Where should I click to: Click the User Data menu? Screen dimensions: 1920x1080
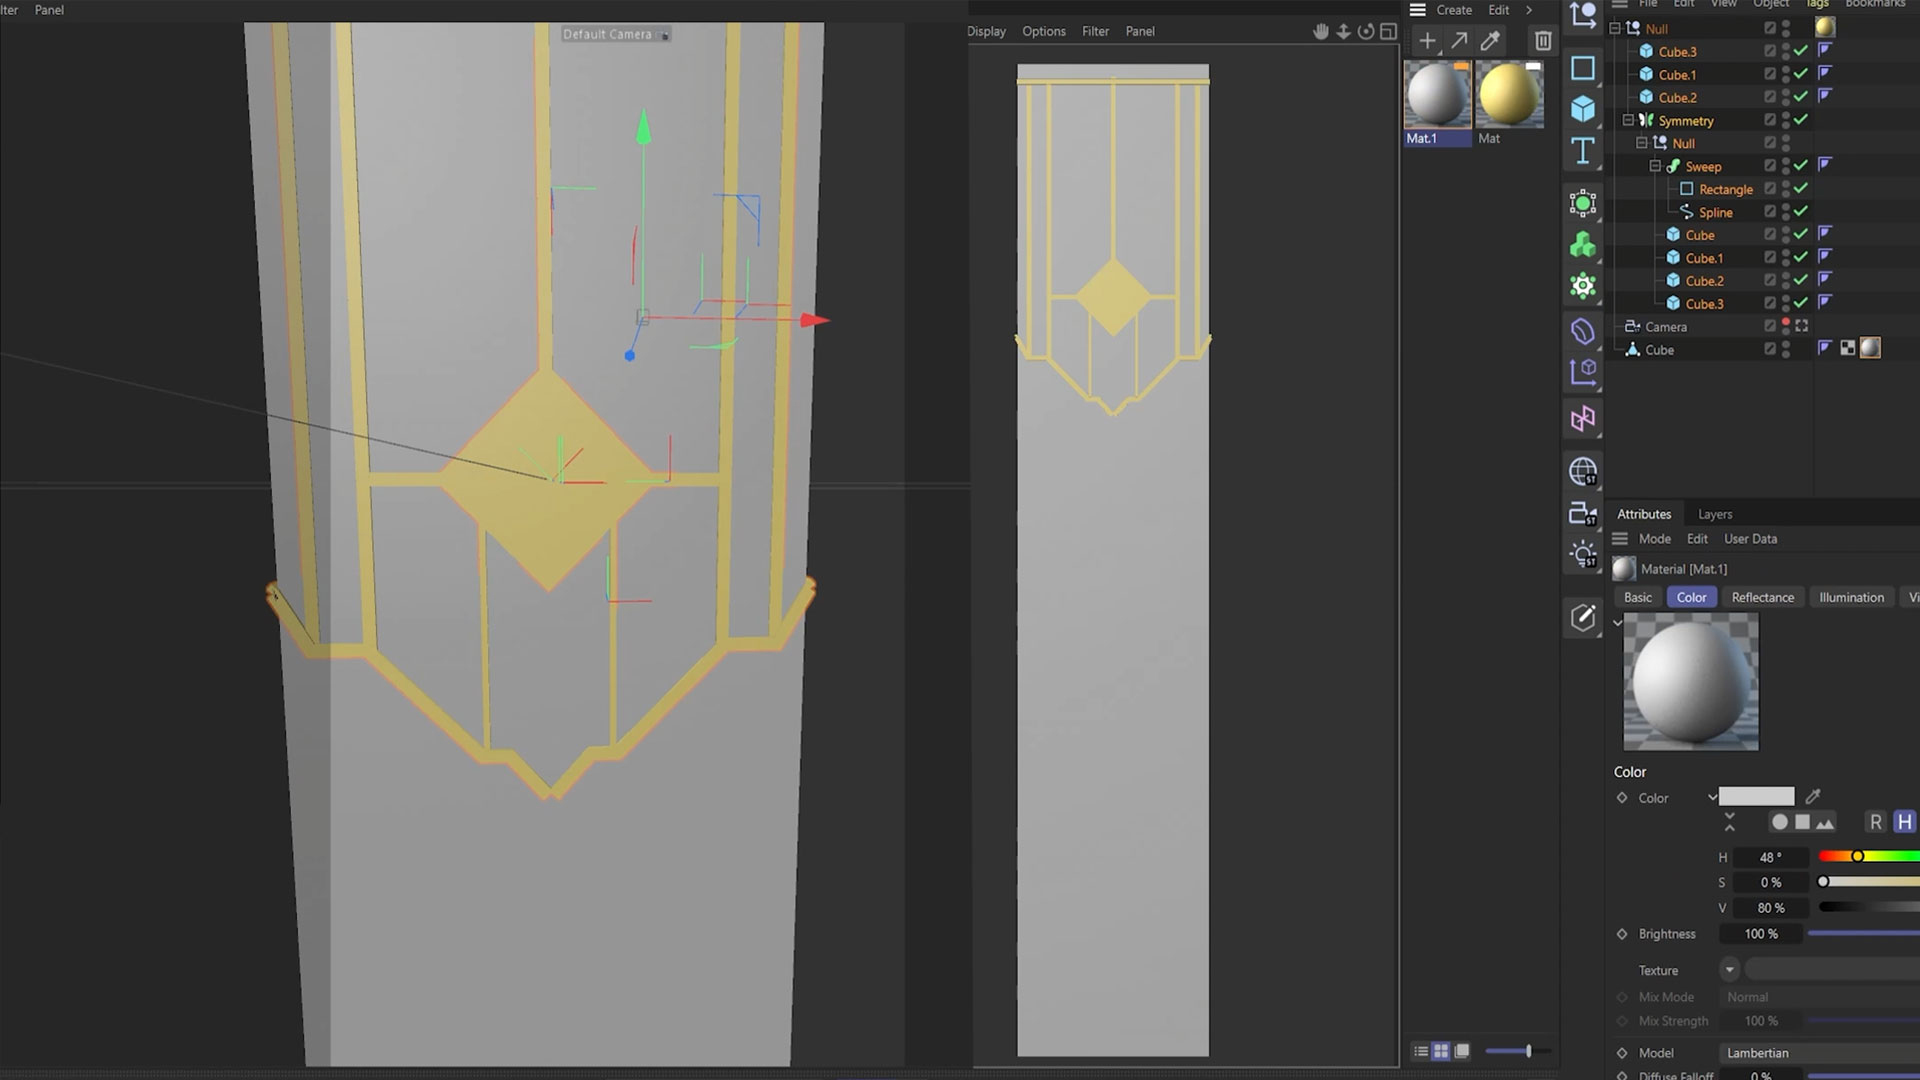[x=1750, y=539]
